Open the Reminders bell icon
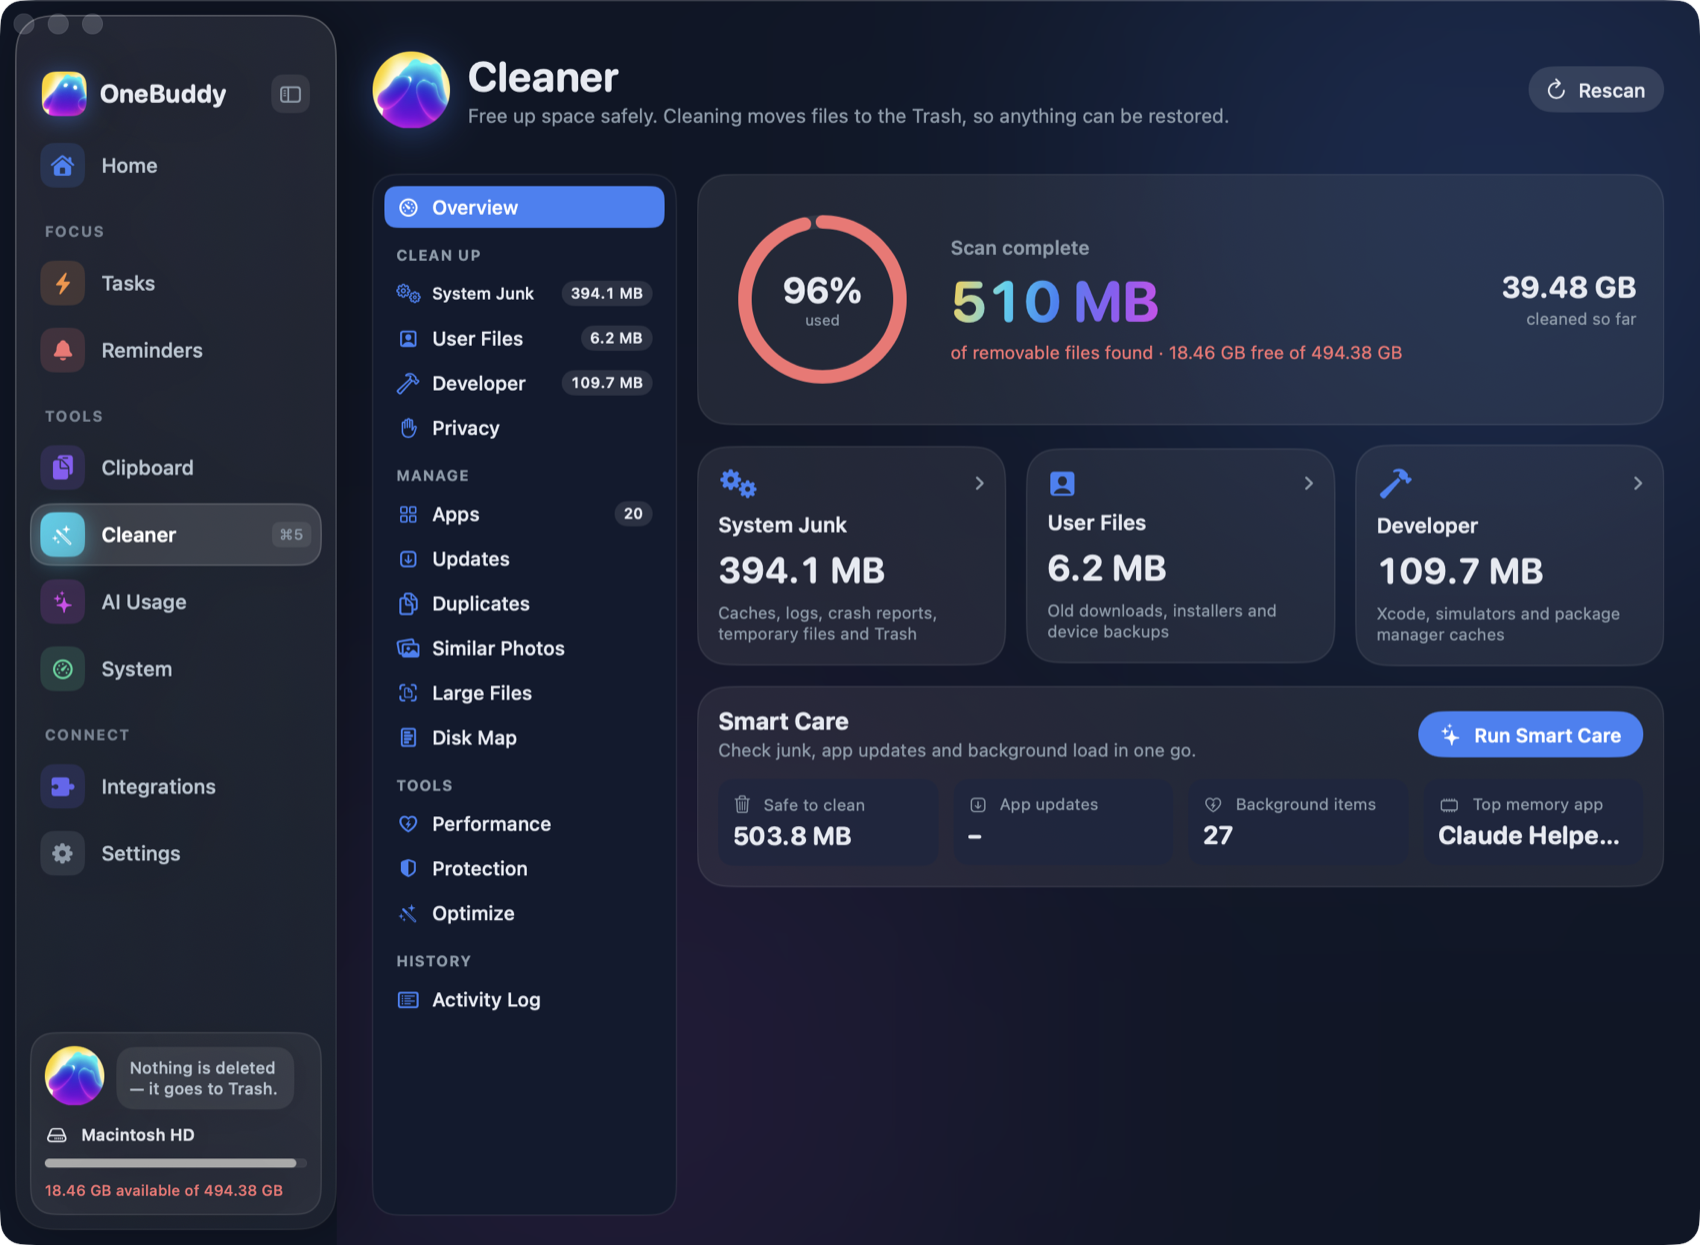This screenshot has height=1245, width=1700. (62, 350)
